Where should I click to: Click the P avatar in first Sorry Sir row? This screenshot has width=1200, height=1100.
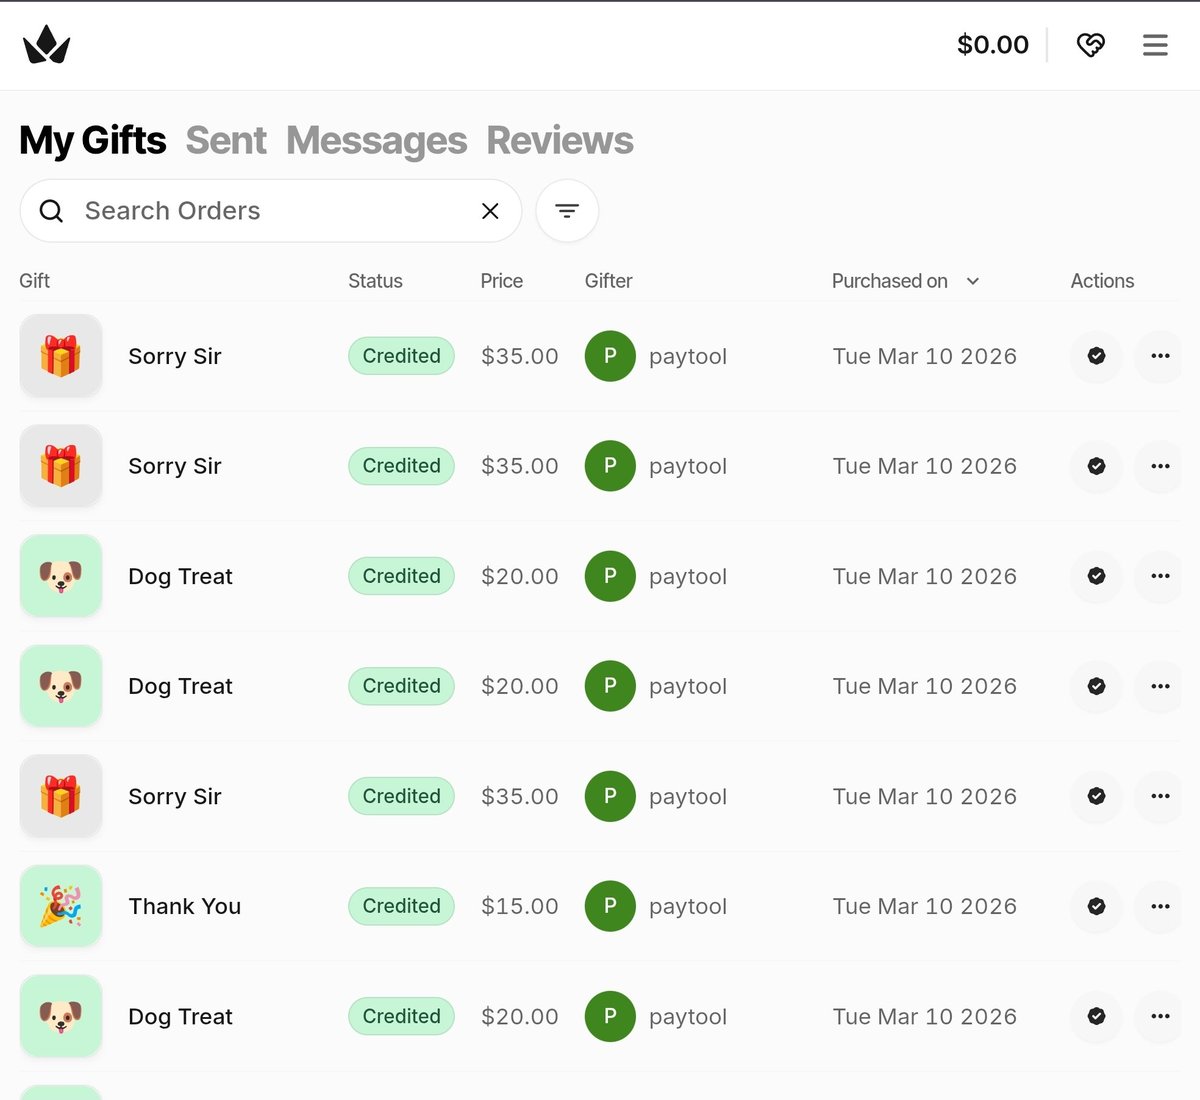(x=610, y=356)
